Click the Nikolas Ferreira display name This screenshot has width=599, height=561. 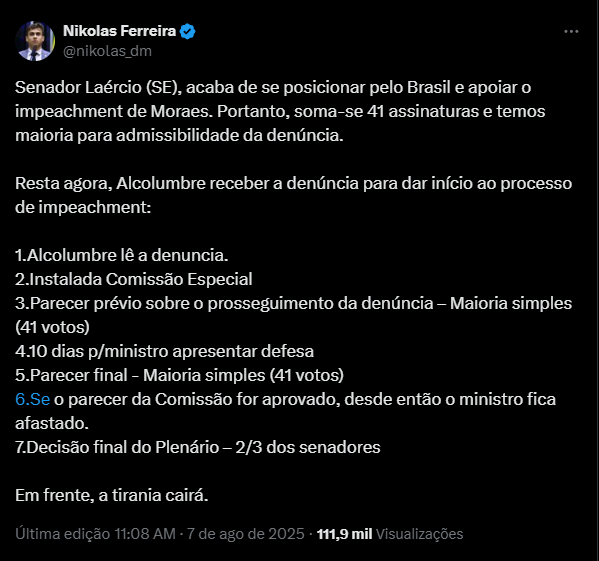pos(119,31)
